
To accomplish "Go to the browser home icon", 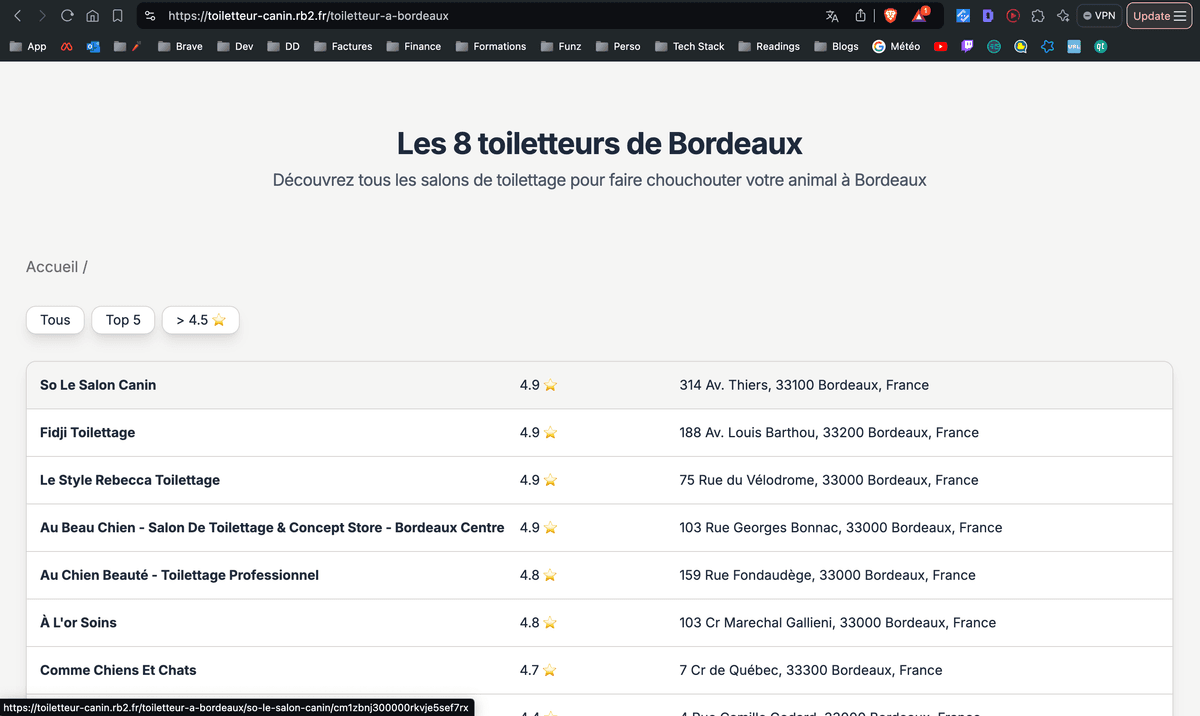I will pos(92,16).
